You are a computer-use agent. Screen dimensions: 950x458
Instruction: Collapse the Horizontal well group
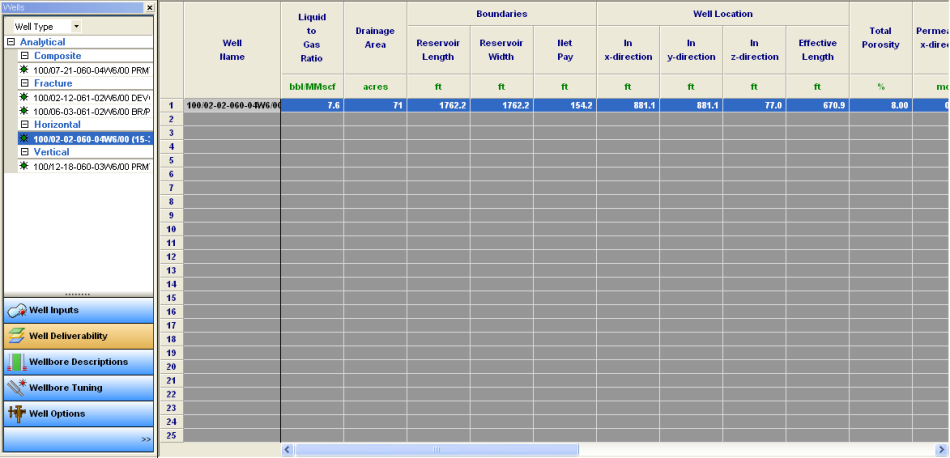[25, 125]
